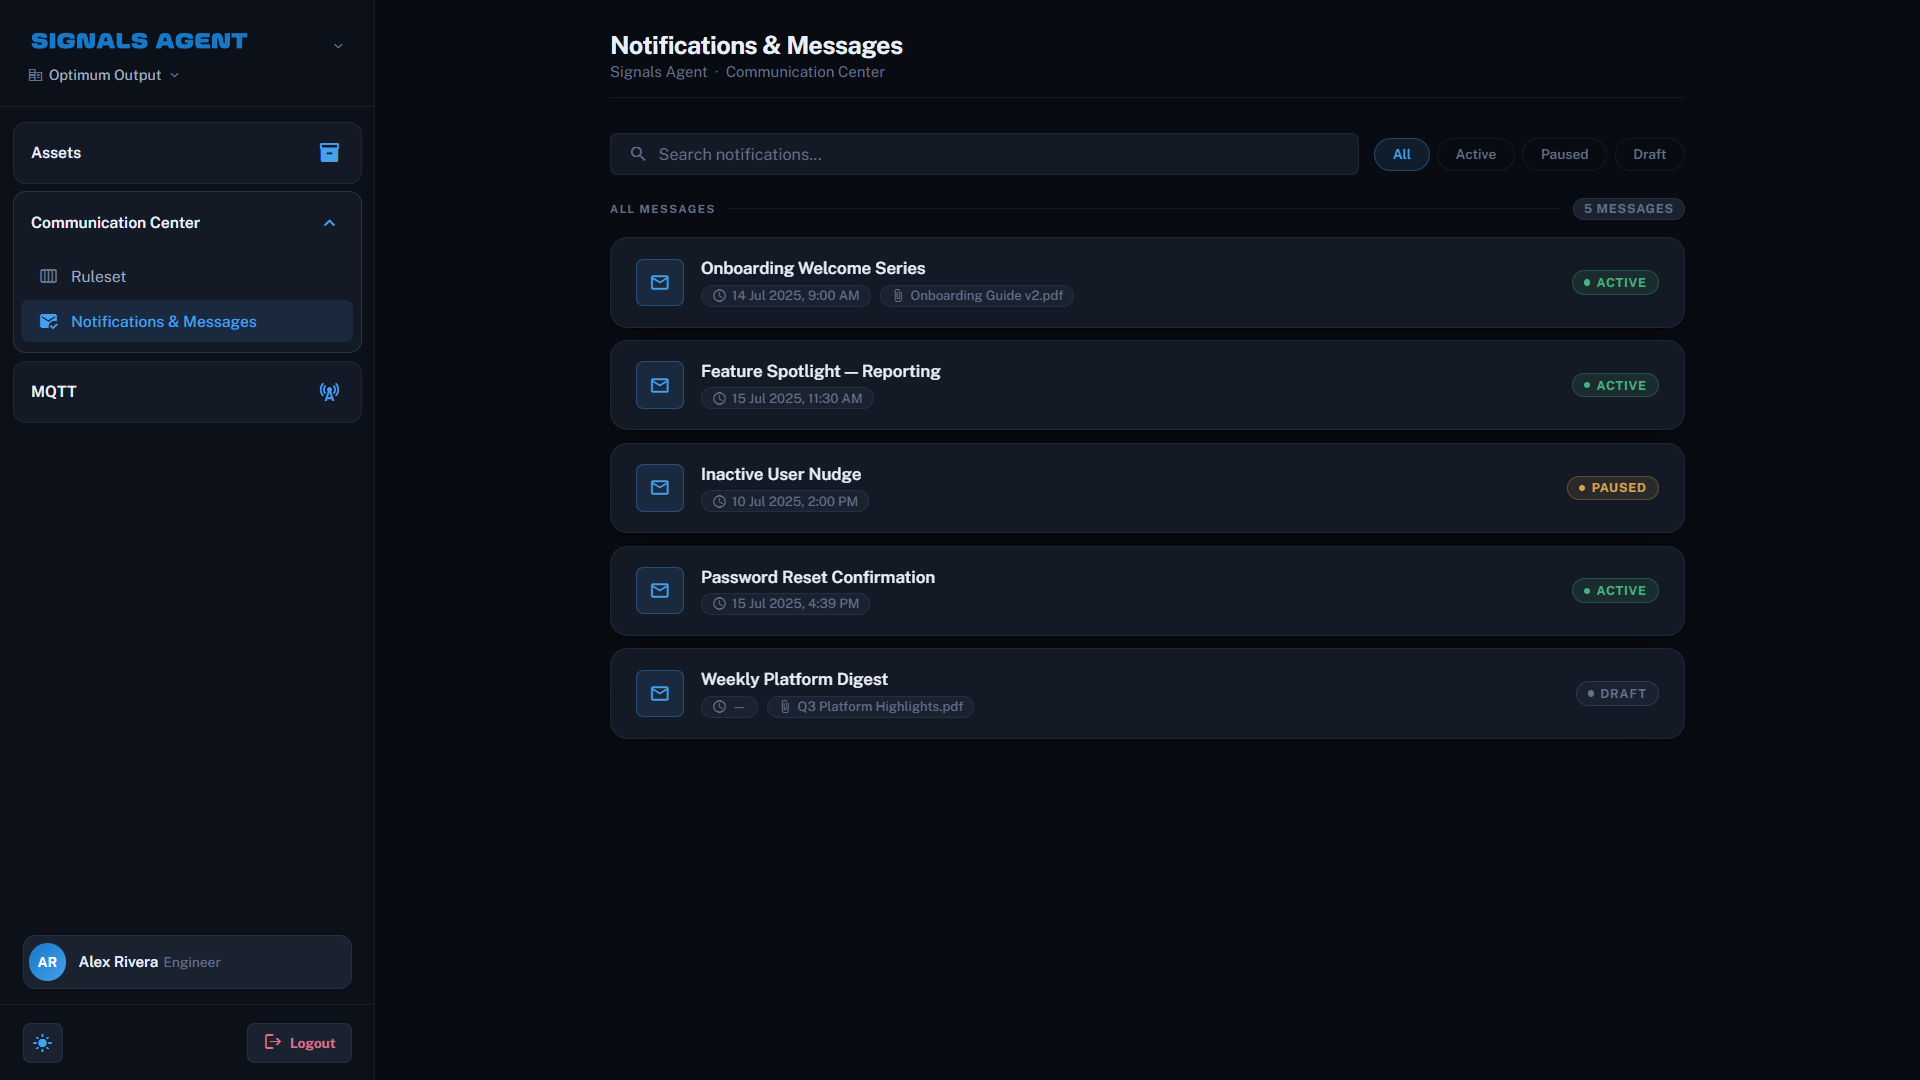Open the Ruleset menu item
1920x1080 pixels.
[187, 276]
